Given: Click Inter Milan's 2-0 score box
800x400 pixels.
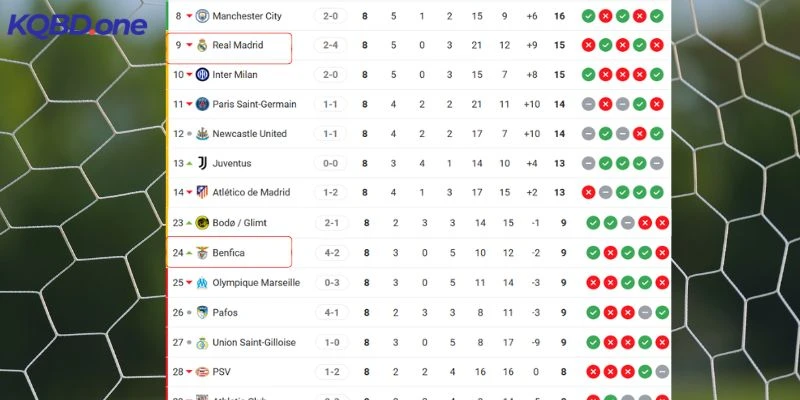Looking at the screenshot, I should click(331, 75).
